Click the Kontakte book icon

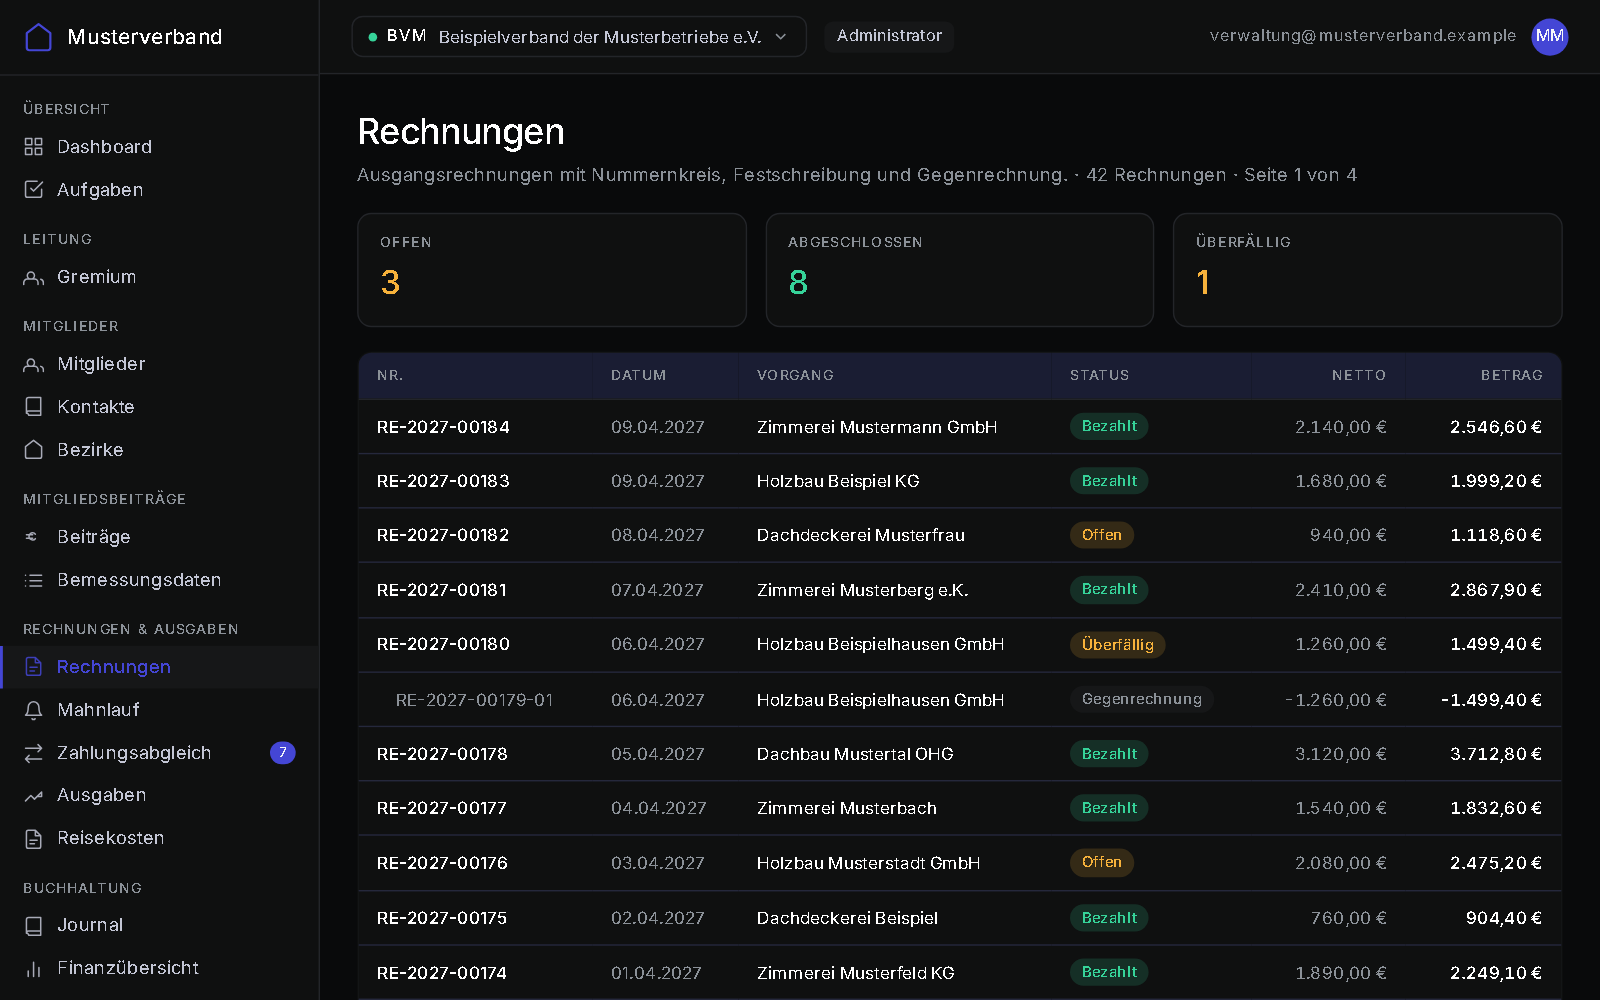[34, 407]
